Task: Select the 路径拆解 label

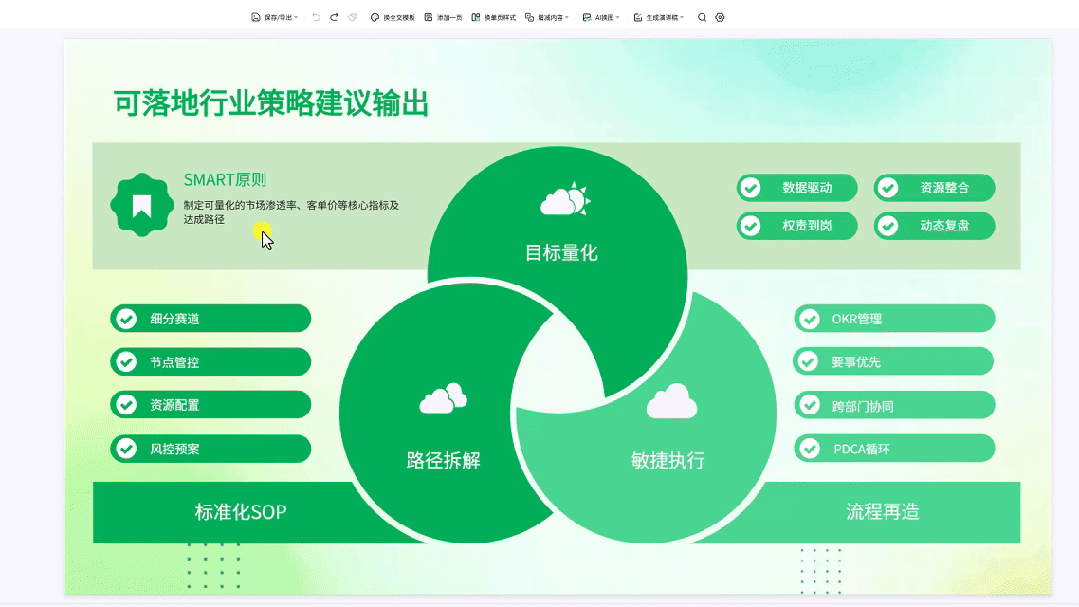Action: (443, 460)
